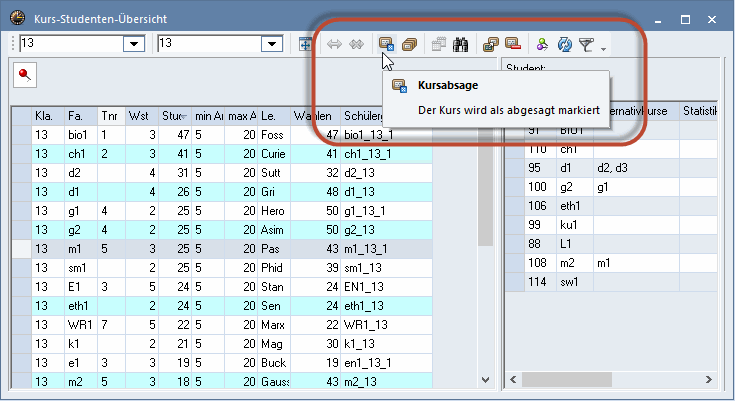735x401 pixels.
Task: Select the teacher cell Sutt
Action: (274, 173)
